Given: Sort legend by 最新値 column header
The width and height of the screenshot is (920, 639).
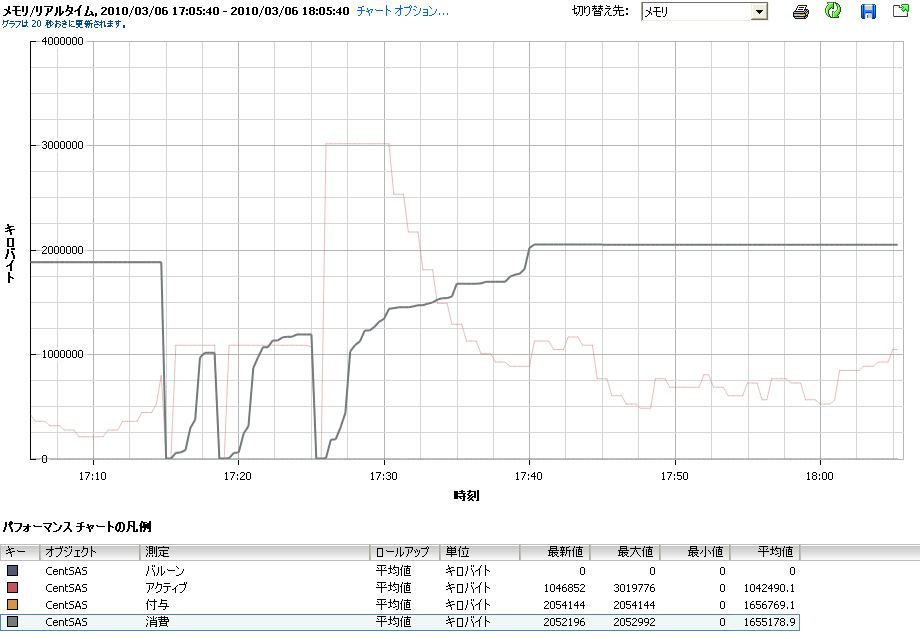Looking at the screenshot, I should [x=555, y=552].
